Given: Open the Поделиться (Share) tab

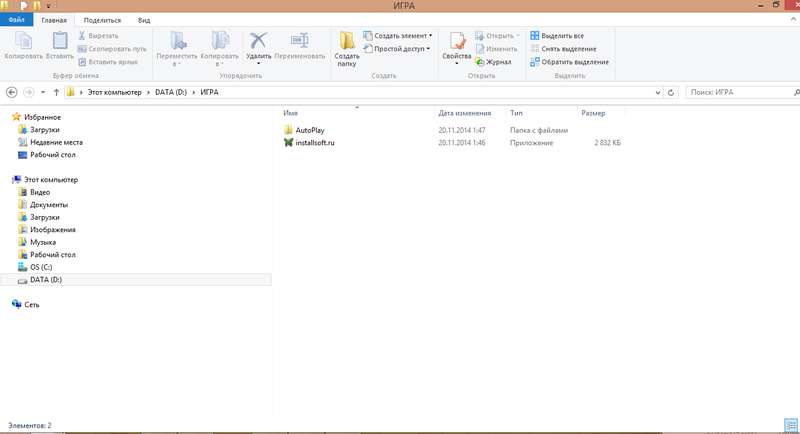Looking at the screenshot, I should (x=102, y=19).
